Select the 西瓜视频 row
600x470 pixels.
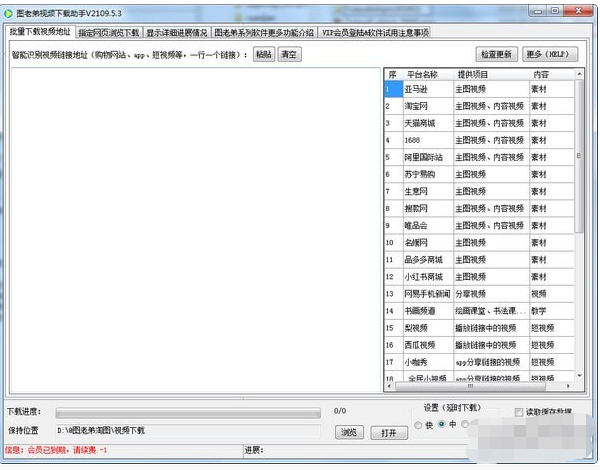click(x=479, y=345)
